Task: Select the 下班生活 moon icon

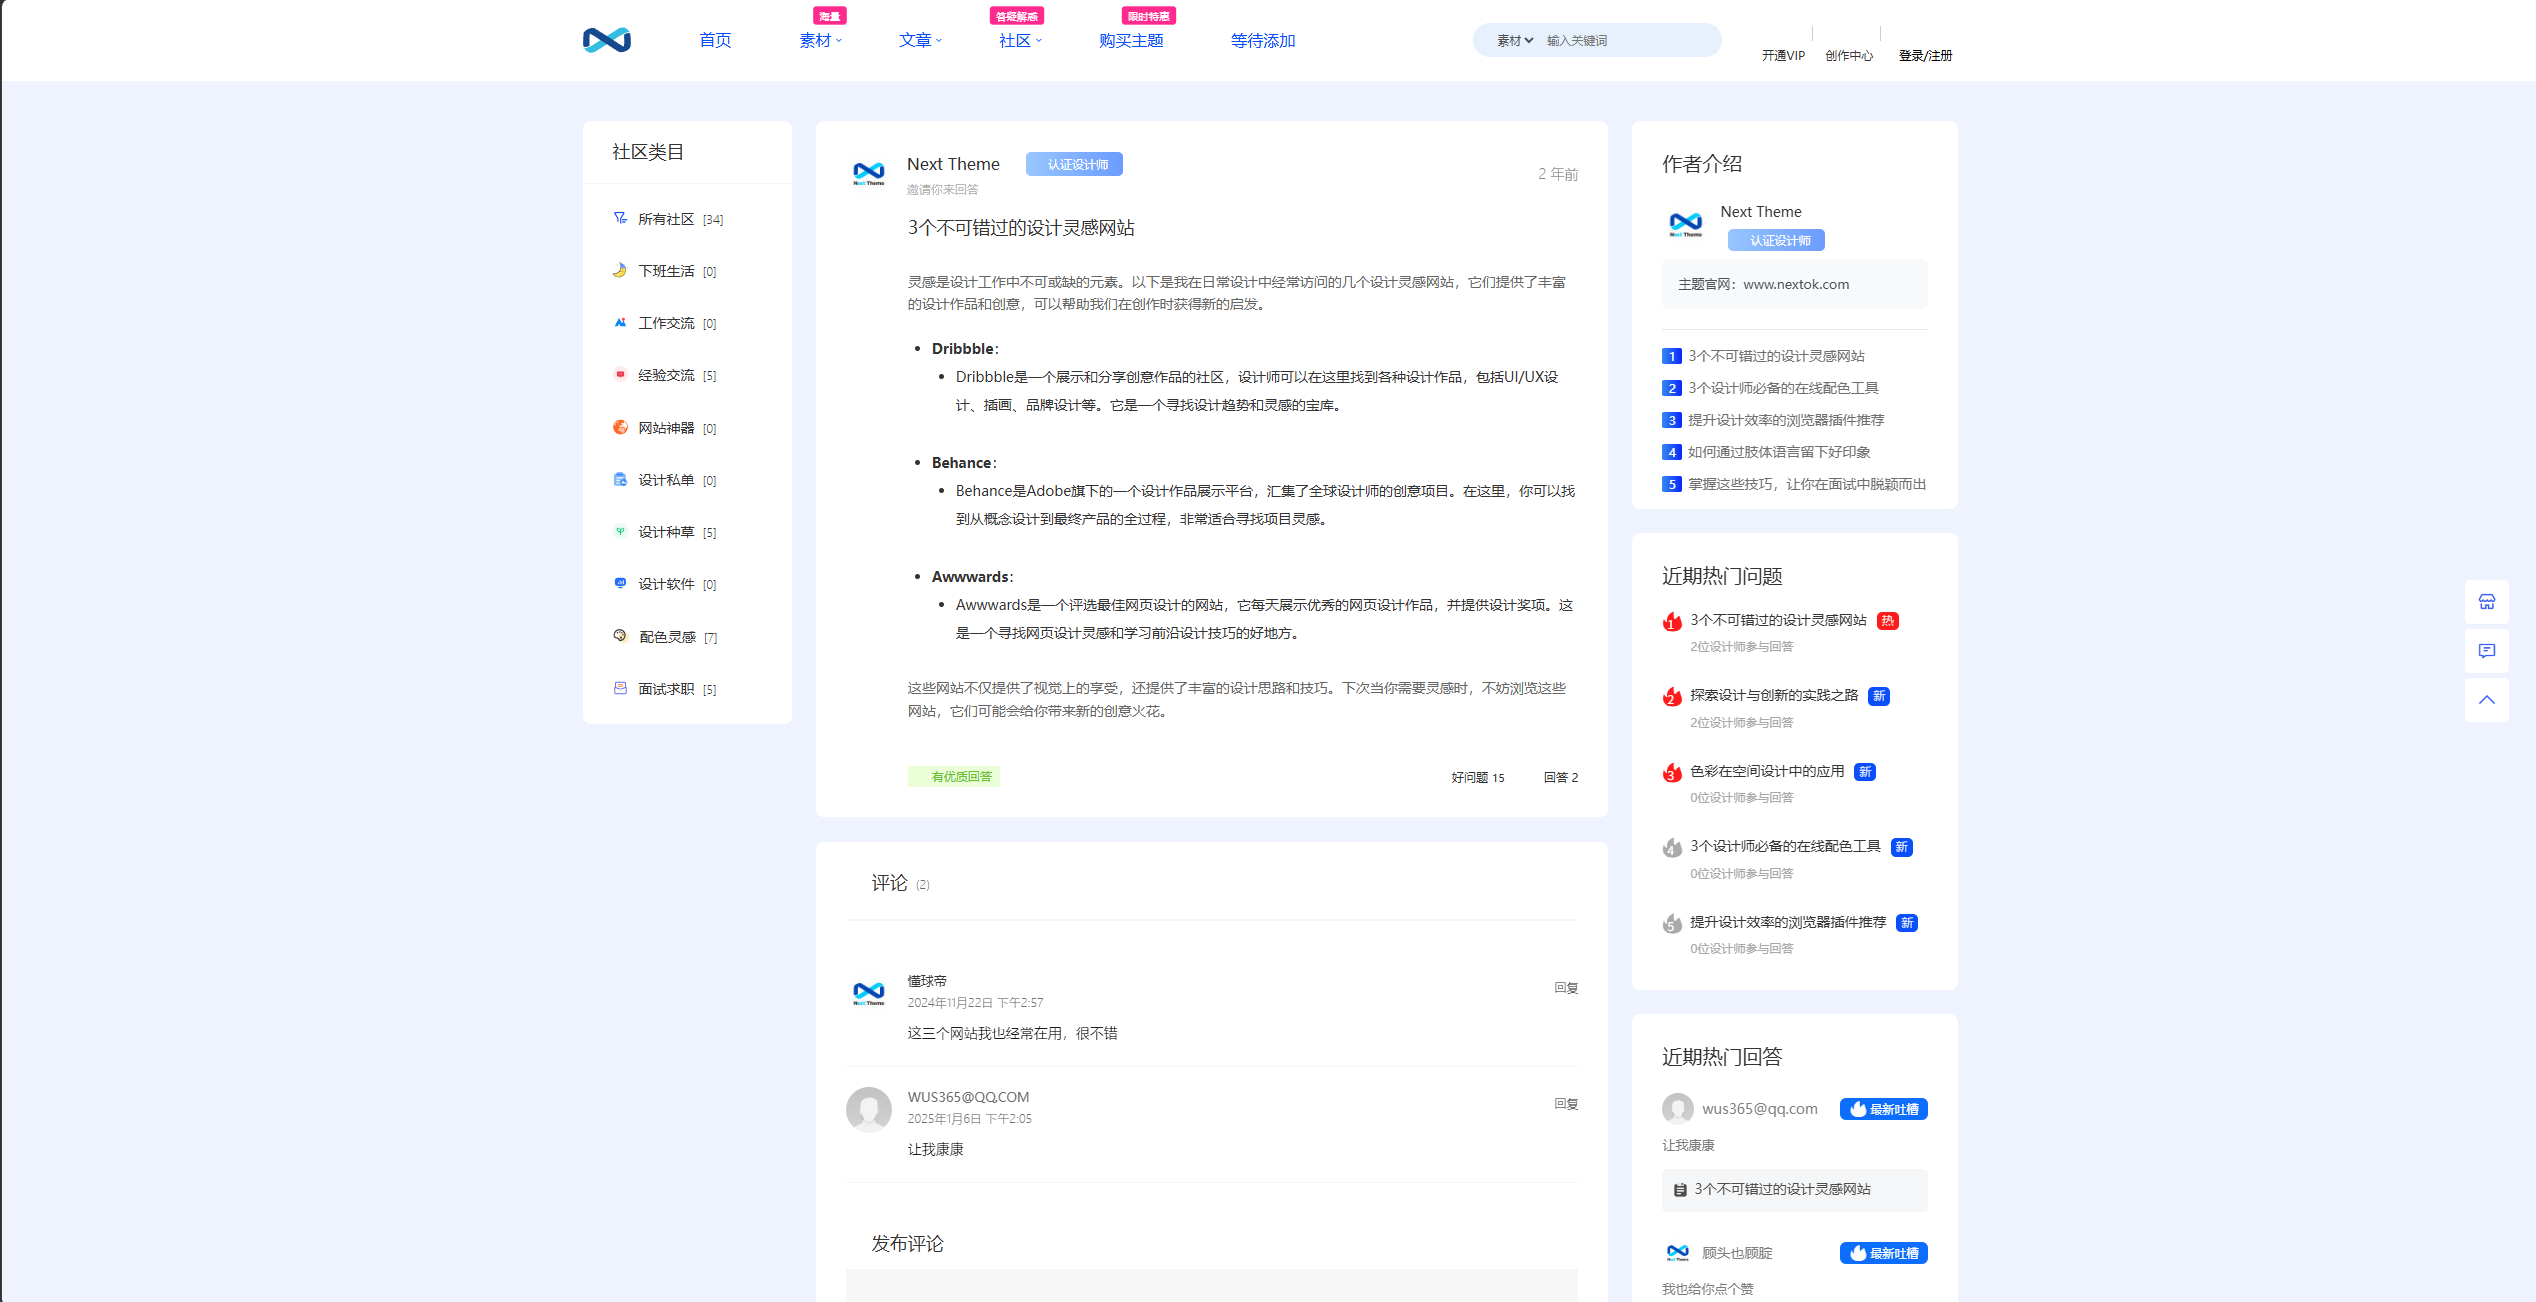Action: point(620,270)
